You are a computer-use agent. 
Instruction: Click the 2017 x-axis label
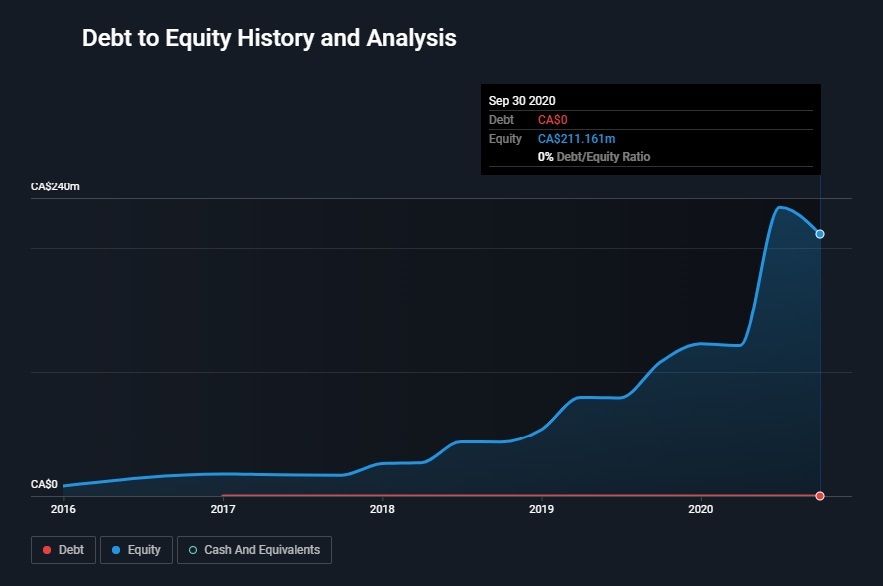click(222, 510)
